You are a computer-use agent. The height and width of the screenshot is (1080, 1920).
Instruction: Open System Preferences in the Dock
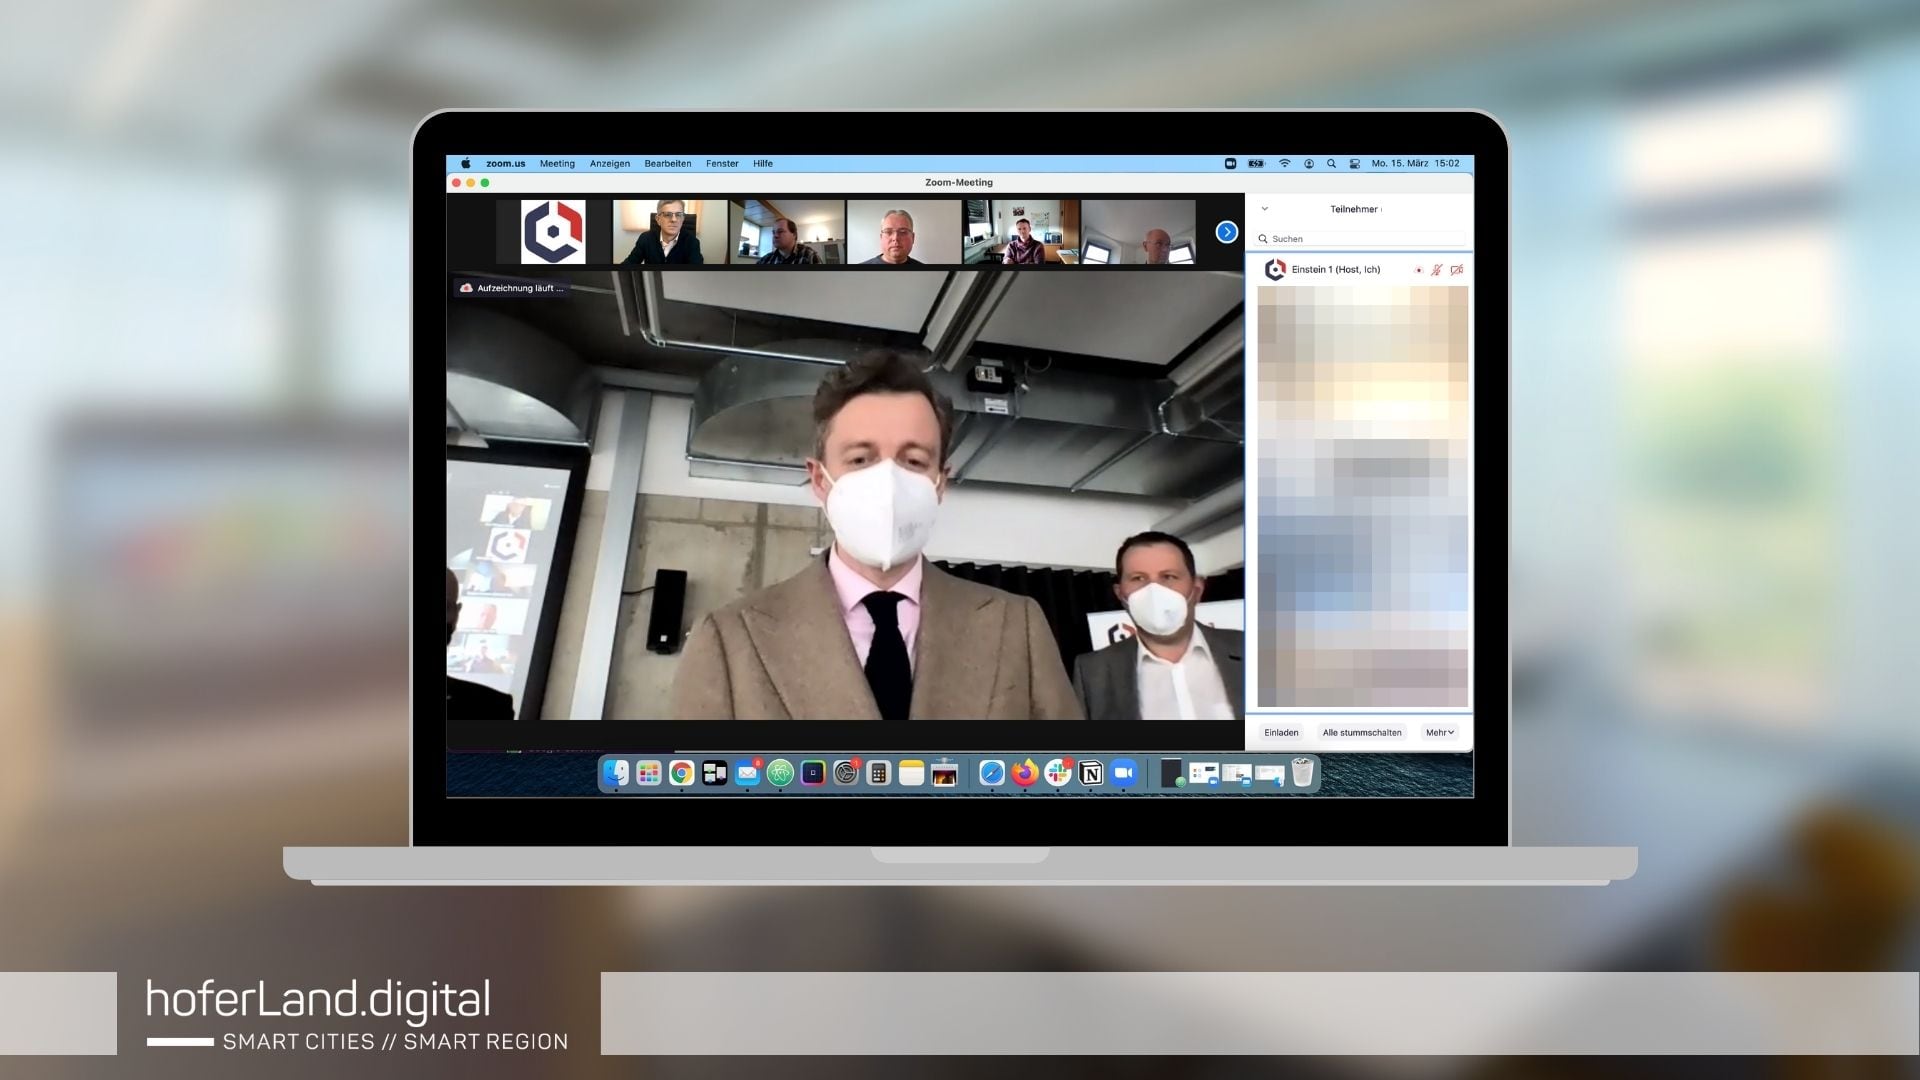846,773
